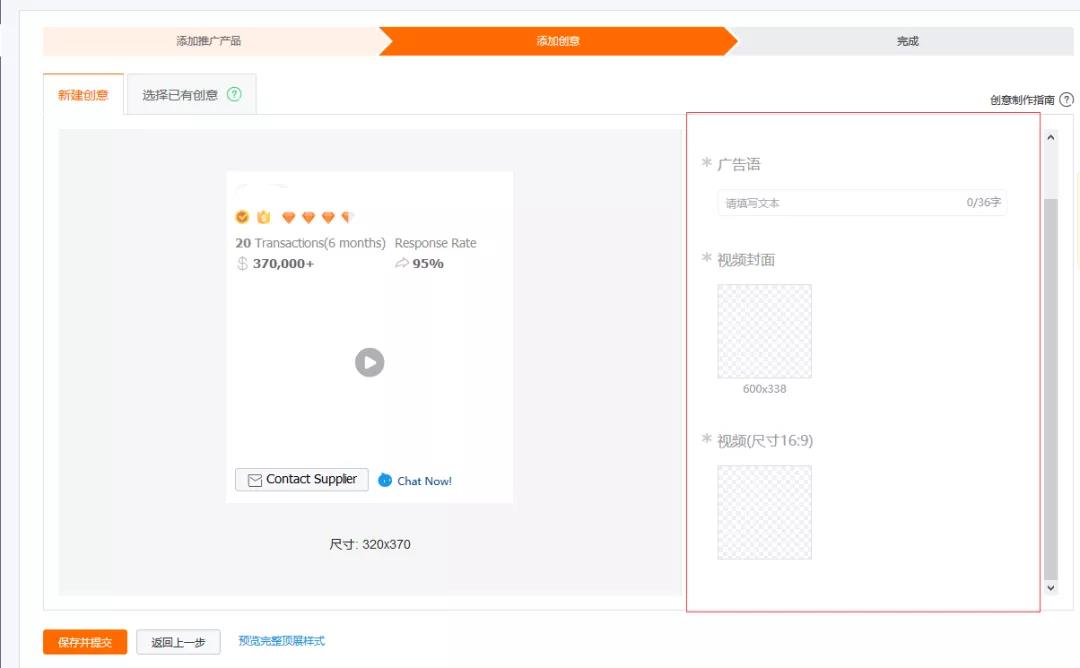Click green help icon beside 选择已有创意

234,94
